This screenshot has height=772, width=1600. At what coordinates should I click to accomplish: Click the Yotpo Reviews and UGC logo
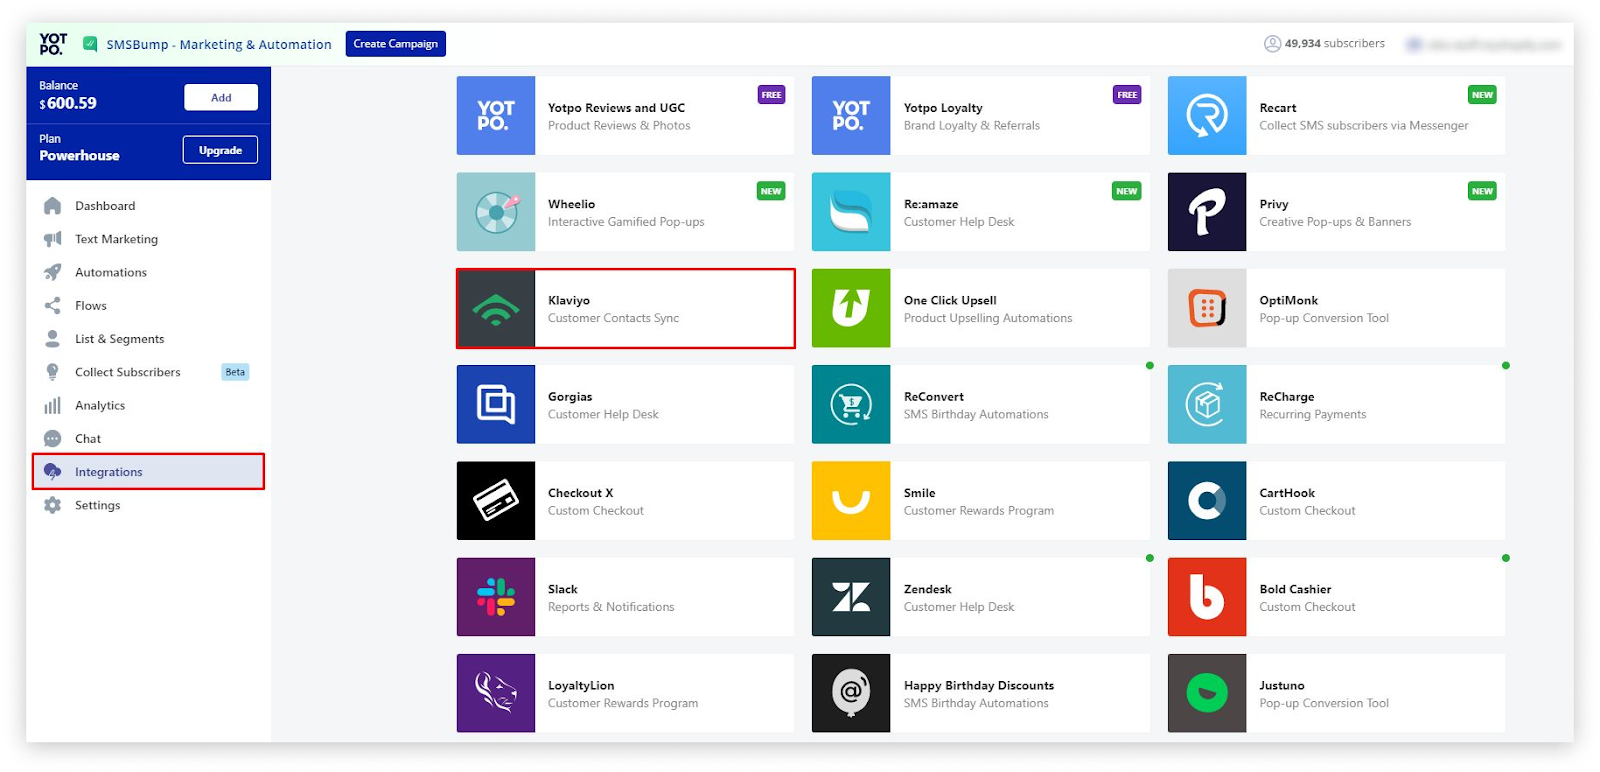pos(496,116)
